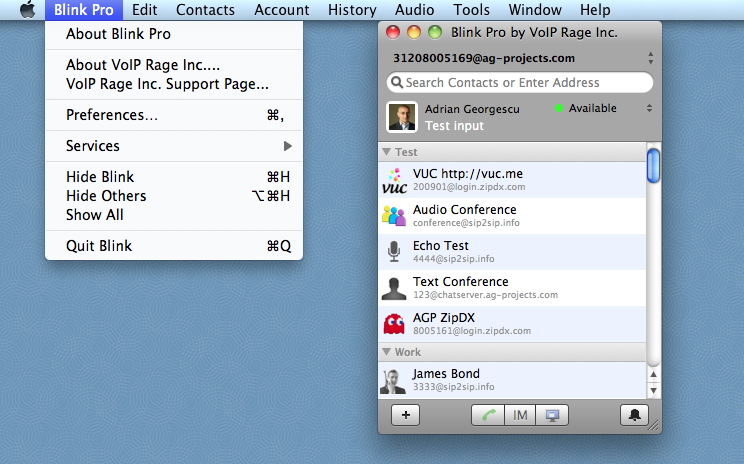Image resolution: width=744 pixels, height=464 pixels.
Task: Open the Apple menu
Action: pyautogui.click(x=28, y=9)
